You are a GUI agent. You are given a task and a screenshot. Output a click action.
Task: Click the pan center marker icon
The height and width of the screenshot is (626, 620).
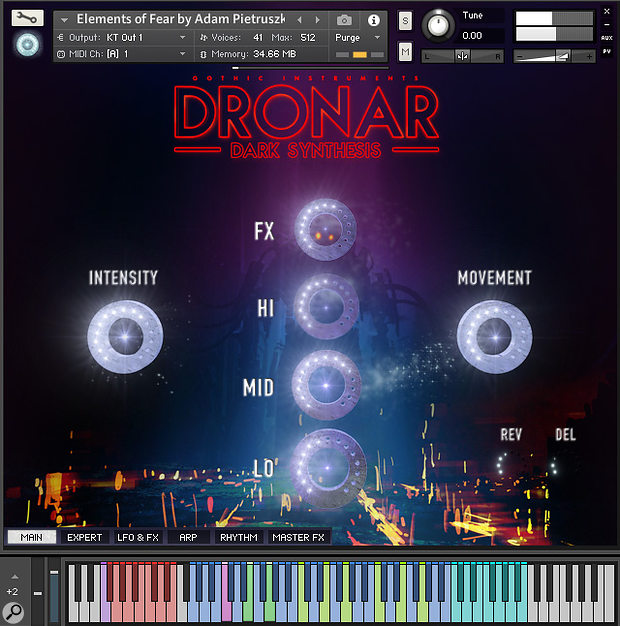462,56
